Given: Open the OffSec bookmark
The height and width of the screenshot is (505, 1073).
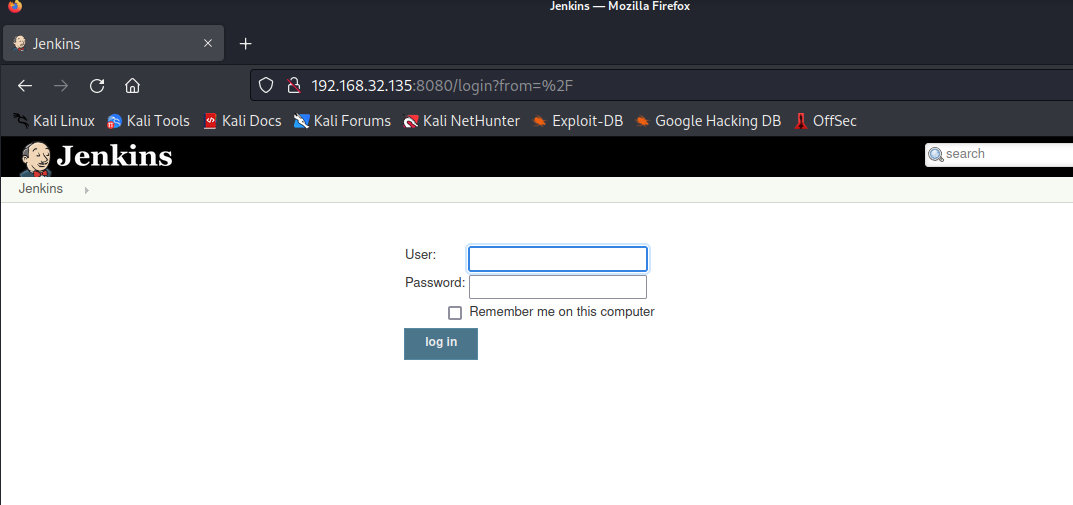Looking at the screenshot, I should pos(825,121).
